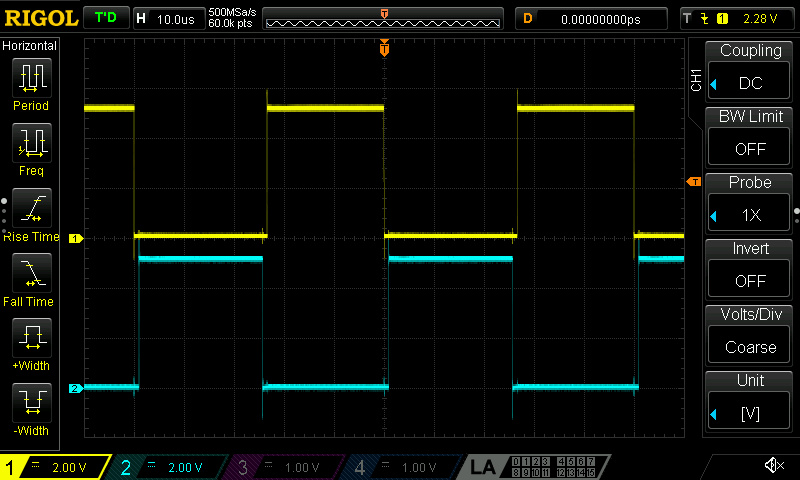Click the T'D trigger status indicator
Screen dimensions: 800x480
tap(106, 18)
